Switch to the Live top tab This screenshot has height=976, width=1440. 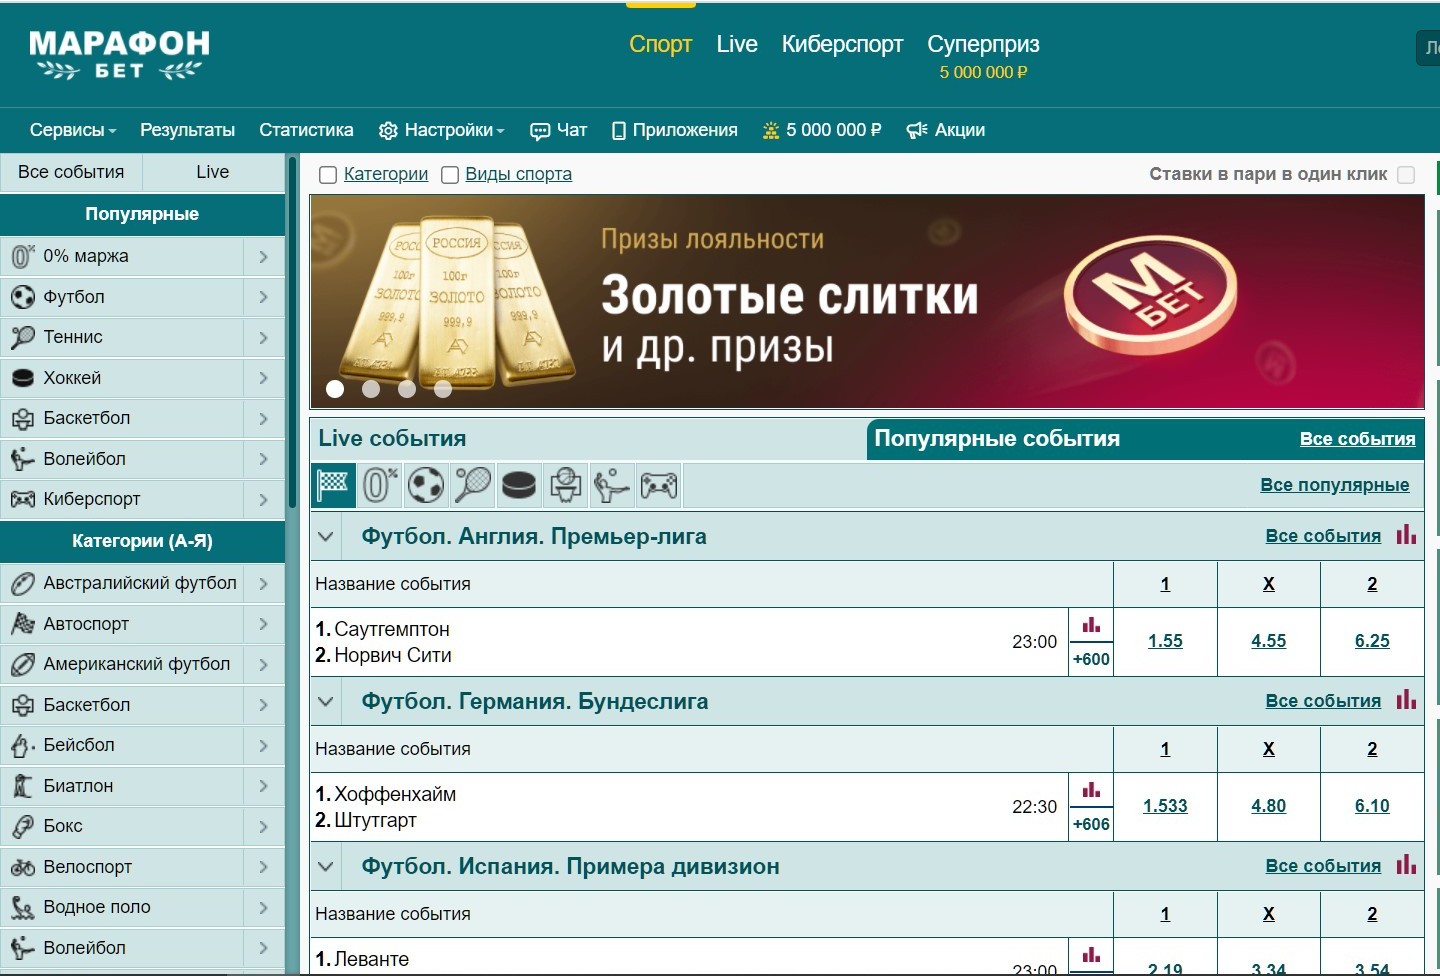point(737,44)
